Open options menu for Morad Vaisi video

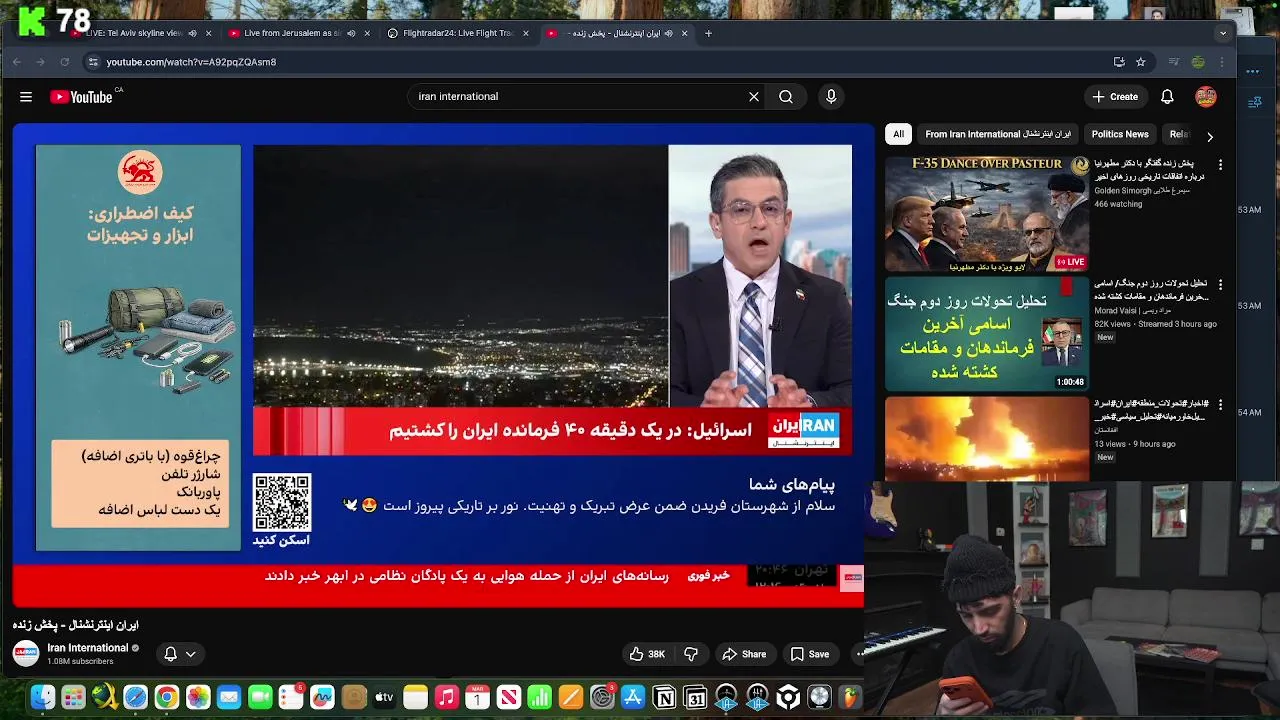1220,285
